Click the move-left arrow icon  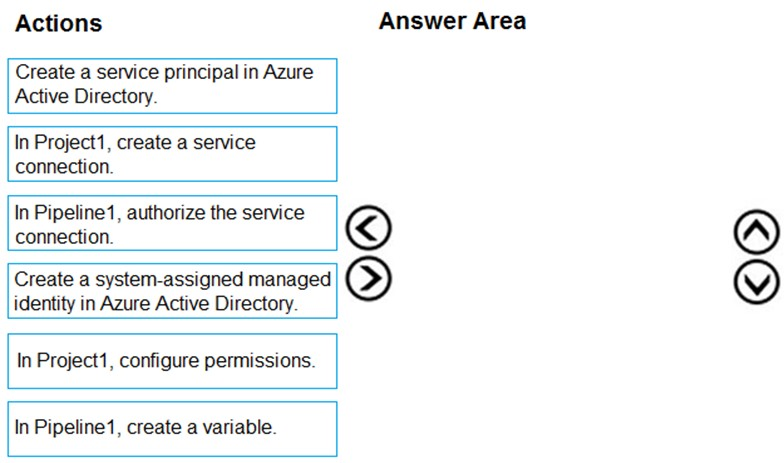[x=368, y=228]
